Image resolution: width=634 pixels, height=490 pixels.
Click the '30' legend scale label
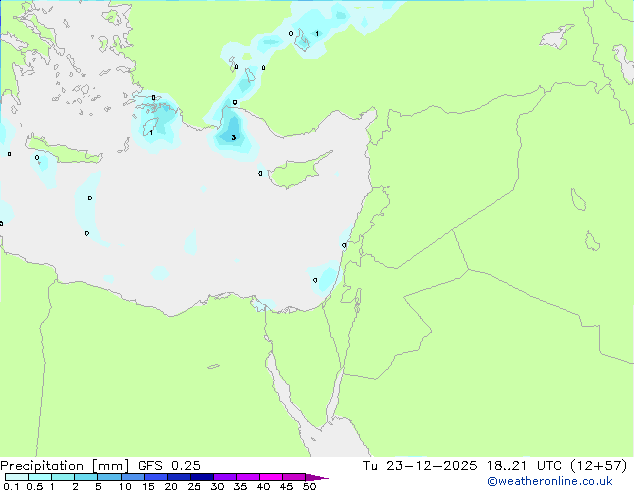[x=217, y=486]
